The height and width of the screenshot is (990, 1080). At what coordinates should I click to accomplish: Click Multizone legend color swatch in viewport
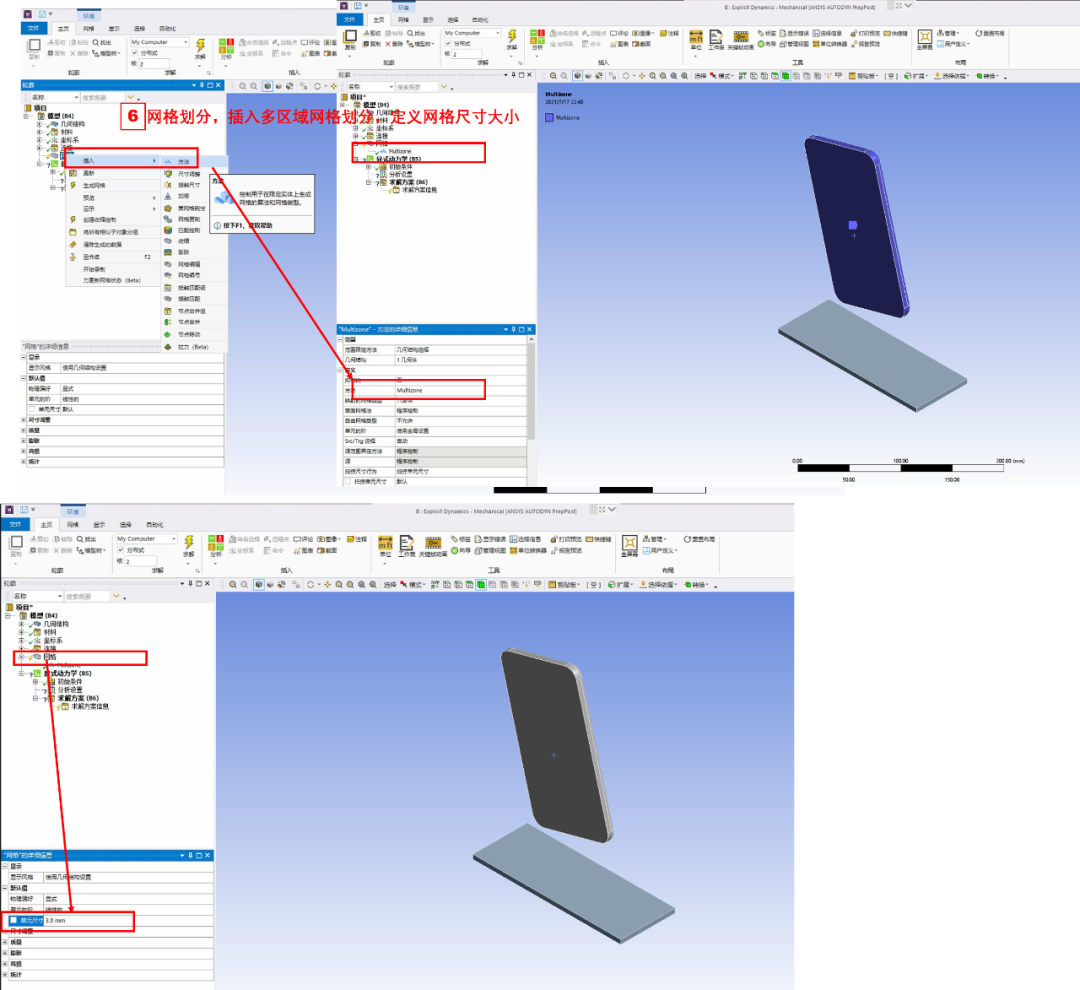tap(549, 118)
